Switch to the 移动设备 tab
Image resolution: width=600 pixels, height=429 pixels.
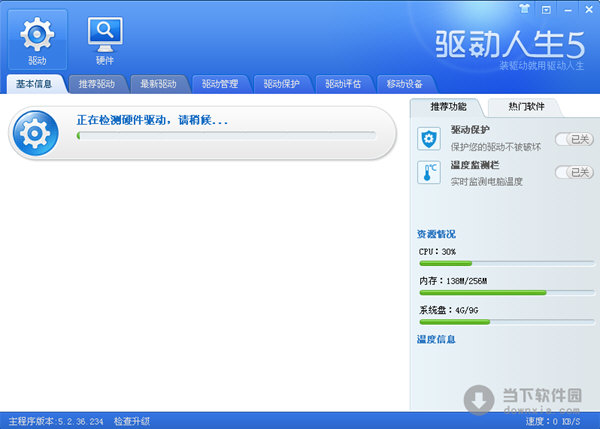click(404, 84)
